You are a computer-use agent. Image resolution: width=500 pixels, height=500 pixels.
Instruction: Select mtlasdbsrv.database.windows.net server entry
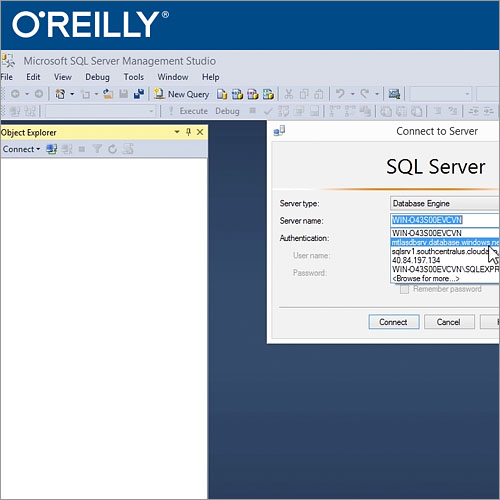(445, 242)
